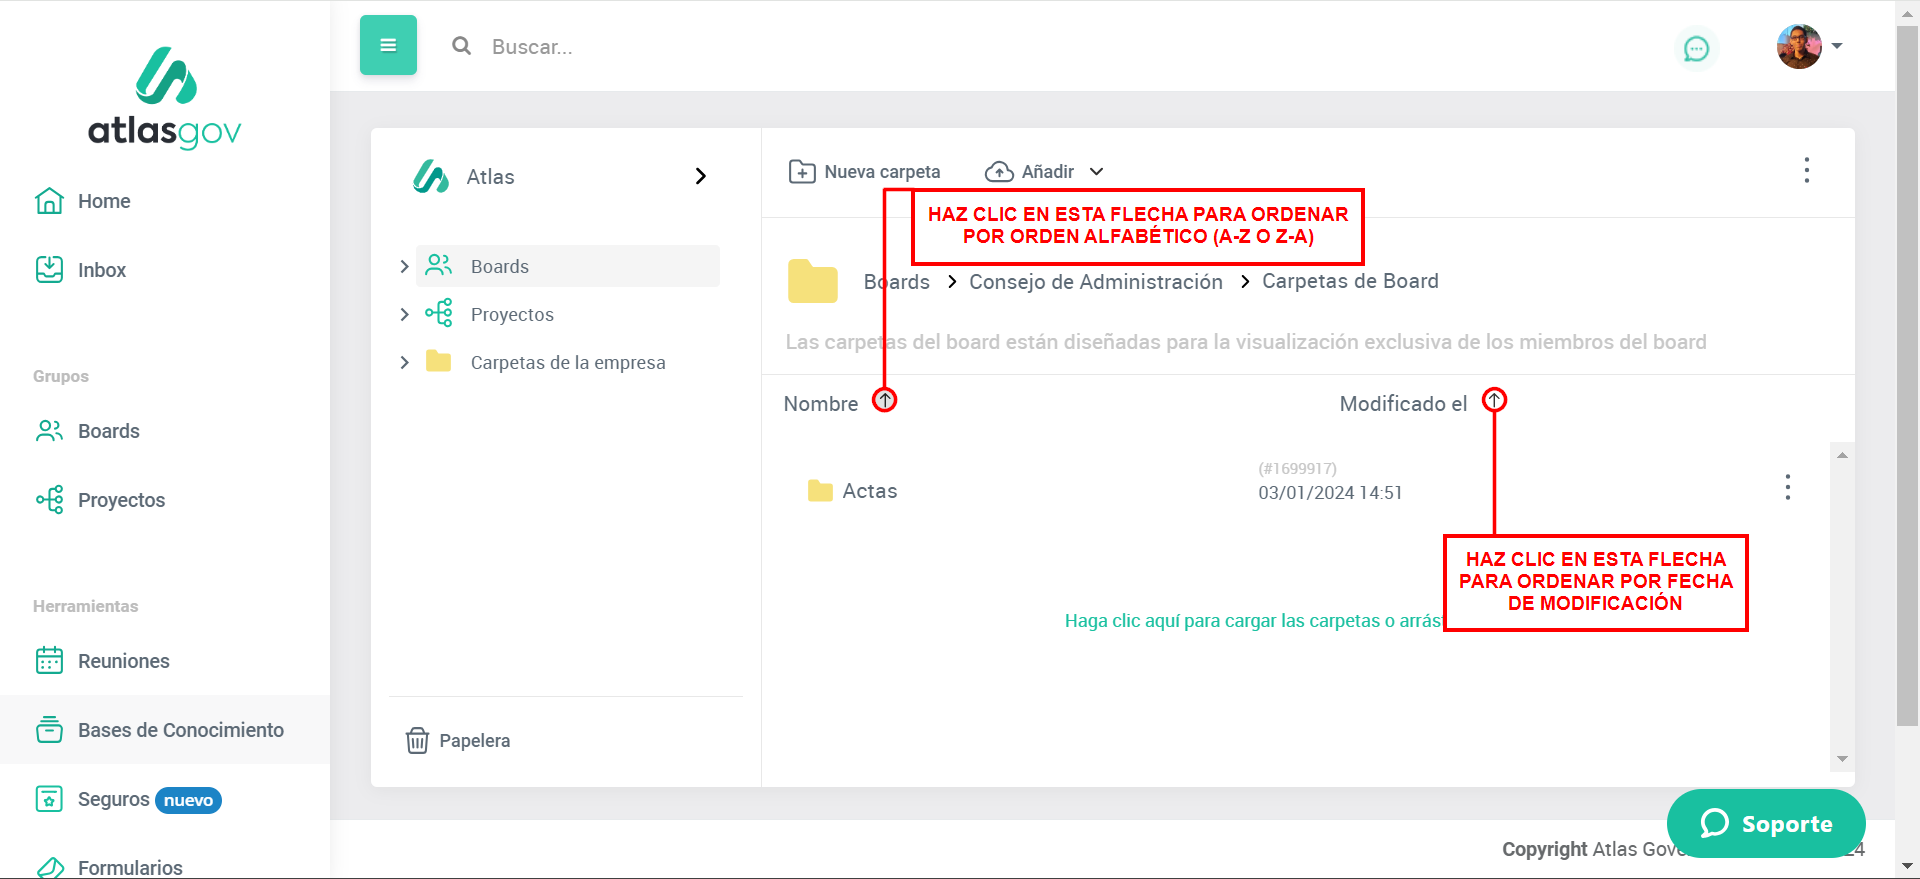Image resolution: width=1920 pixels, height=879 pixels.
Task: Click the green hamburger menu button
Action: (x=388, y=45)
